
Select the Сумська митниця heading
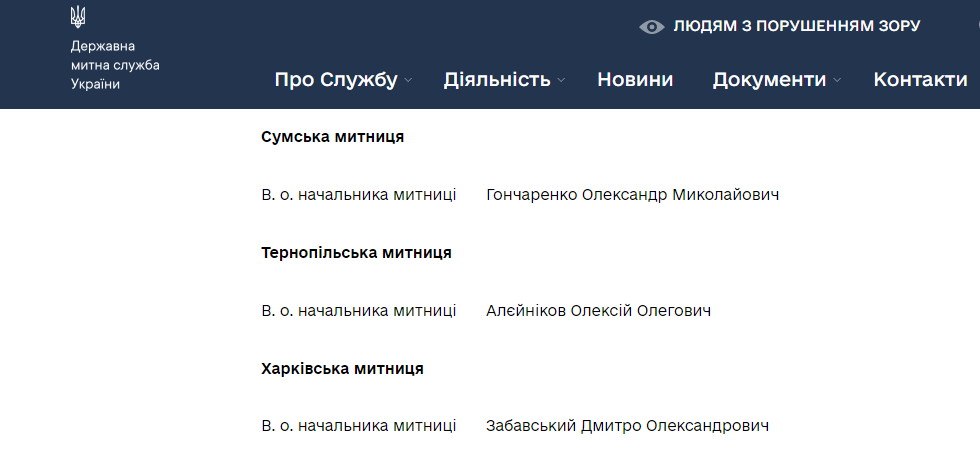332,137
